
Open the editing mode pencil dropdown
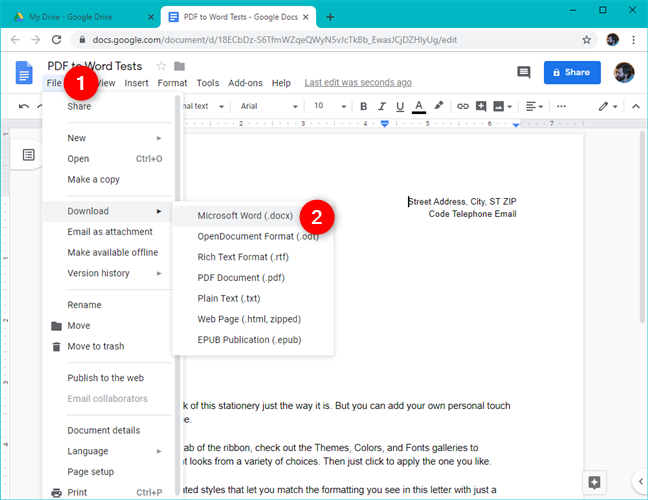coord(608,106)
